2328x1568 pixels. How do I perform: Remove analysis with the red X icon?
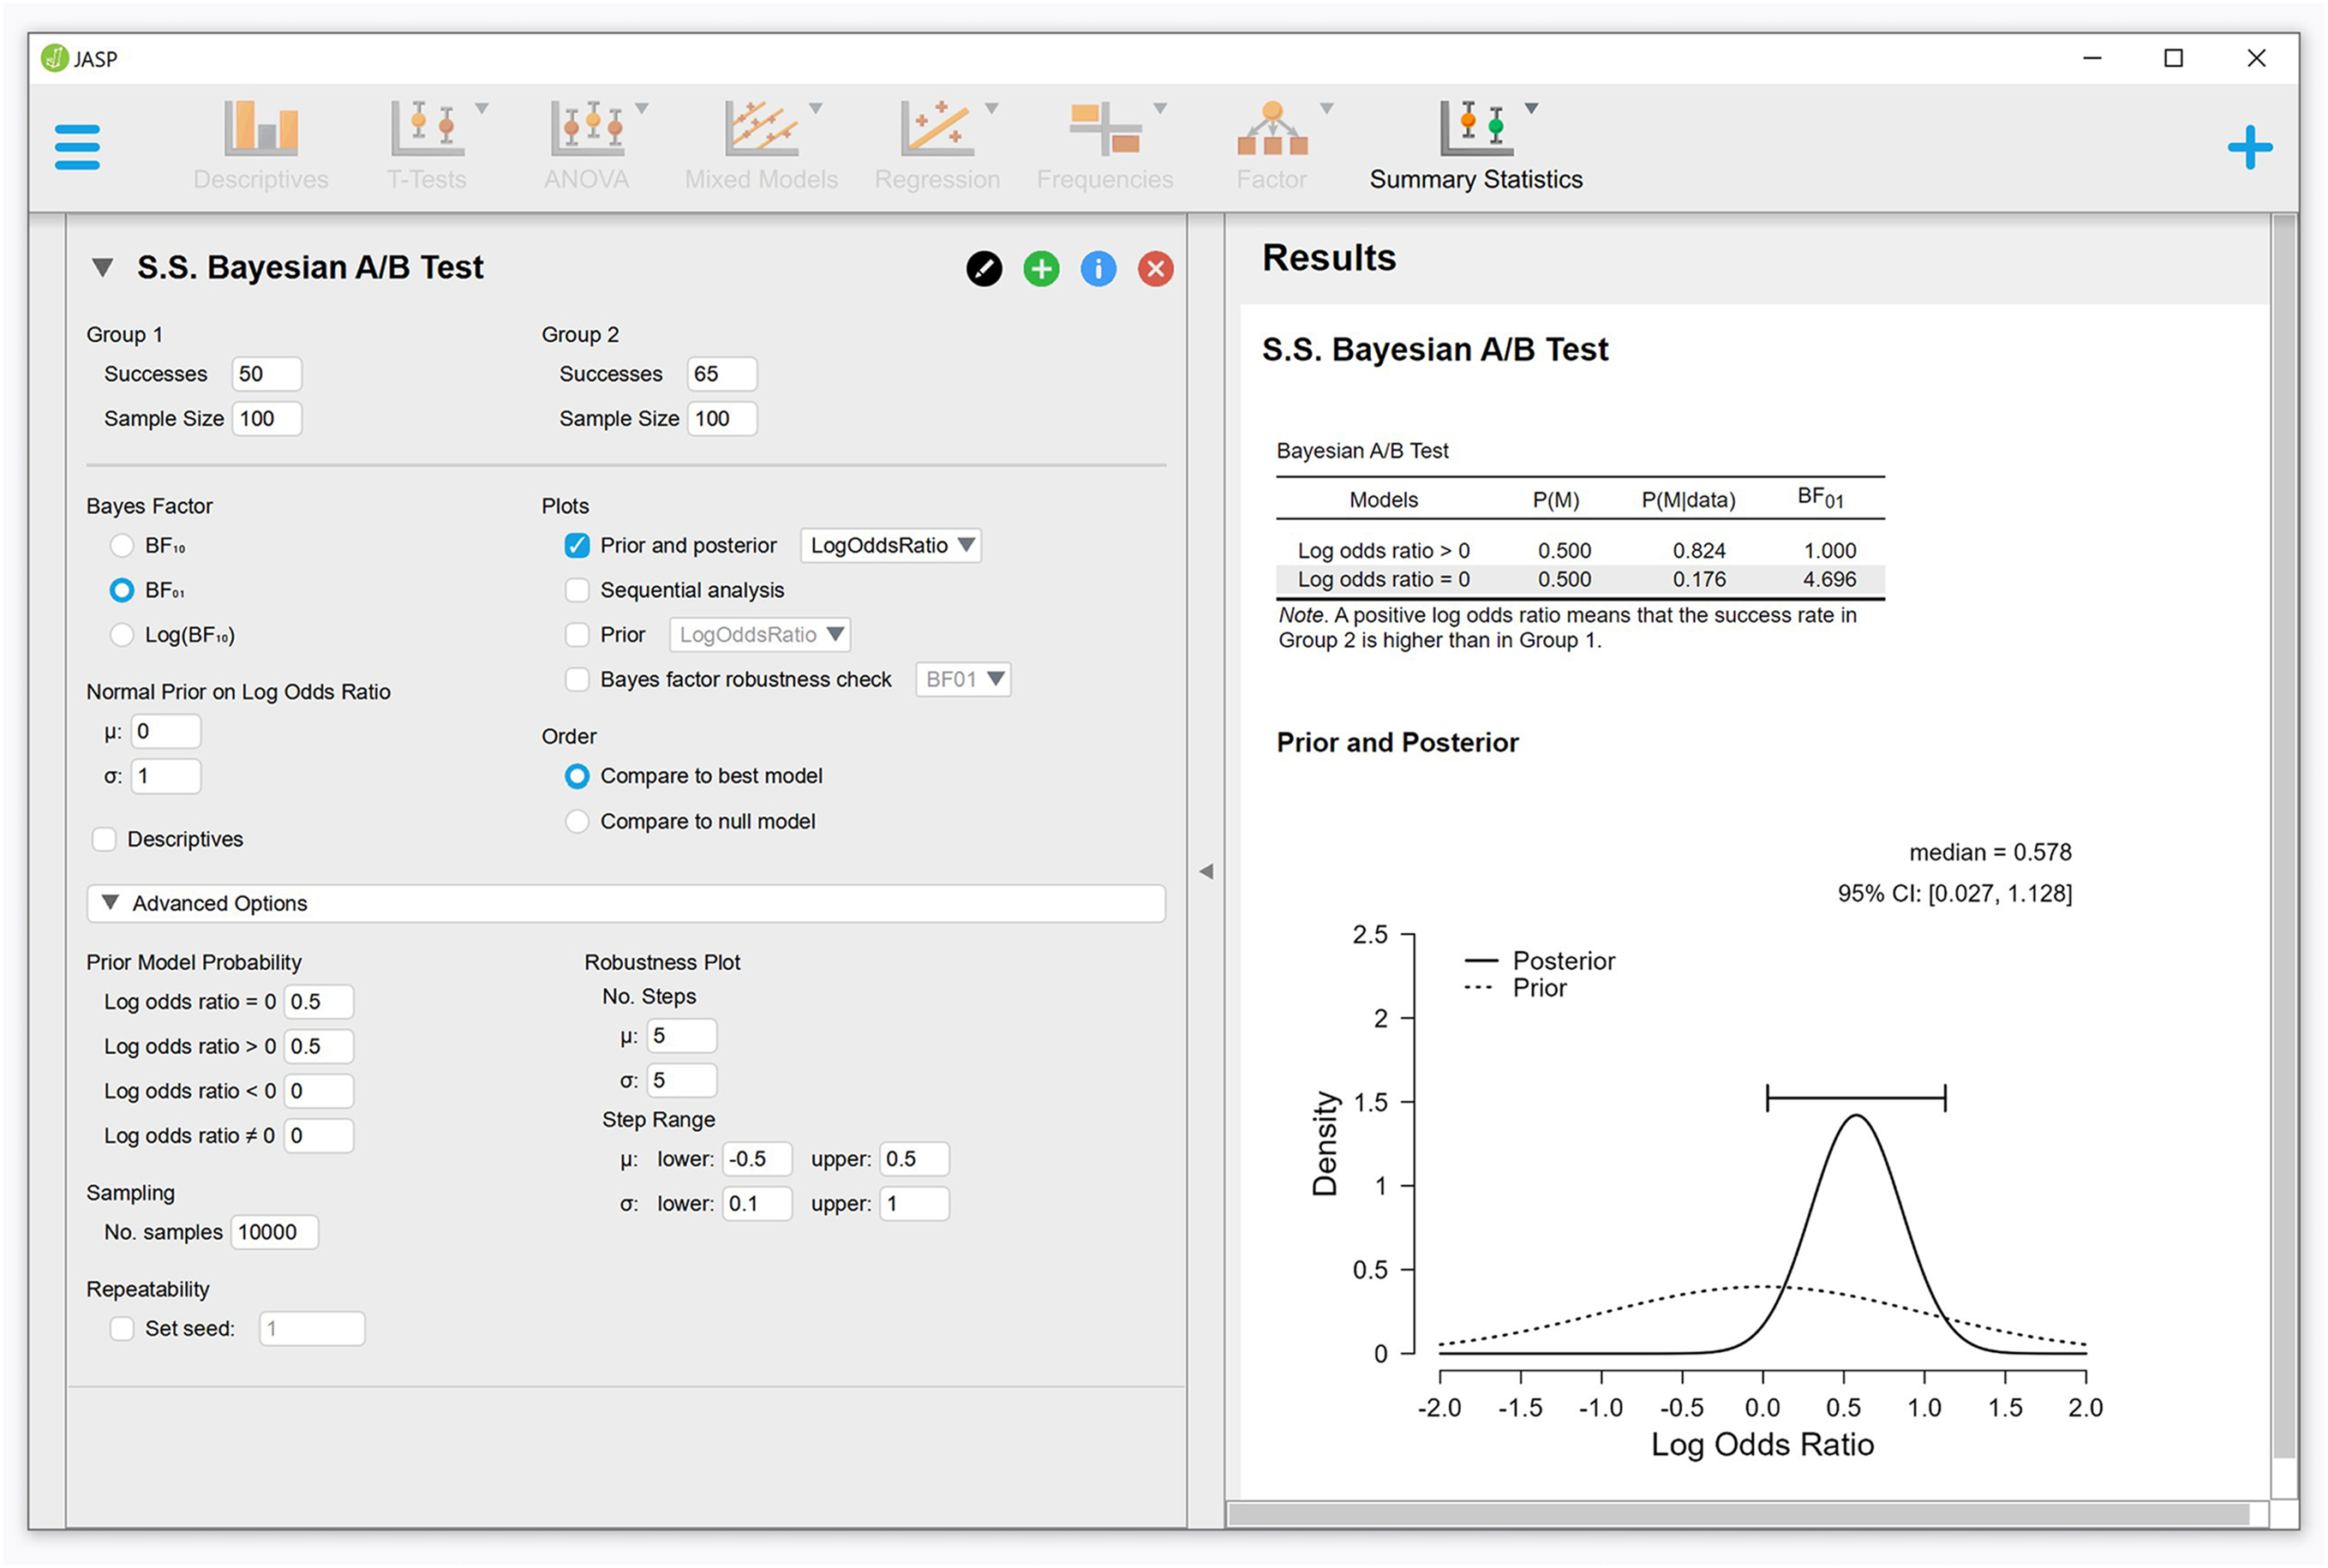tap(1155, 269)
